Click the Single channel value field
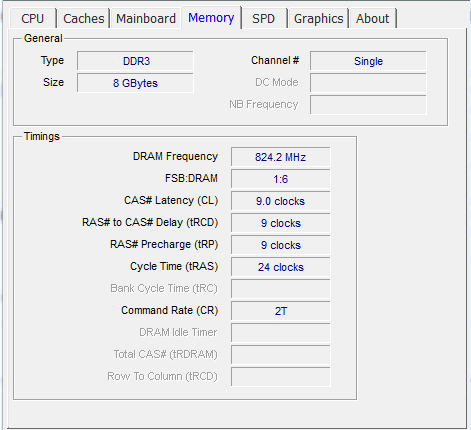This screenshot has height=430, width=471. tap(368, 61)
